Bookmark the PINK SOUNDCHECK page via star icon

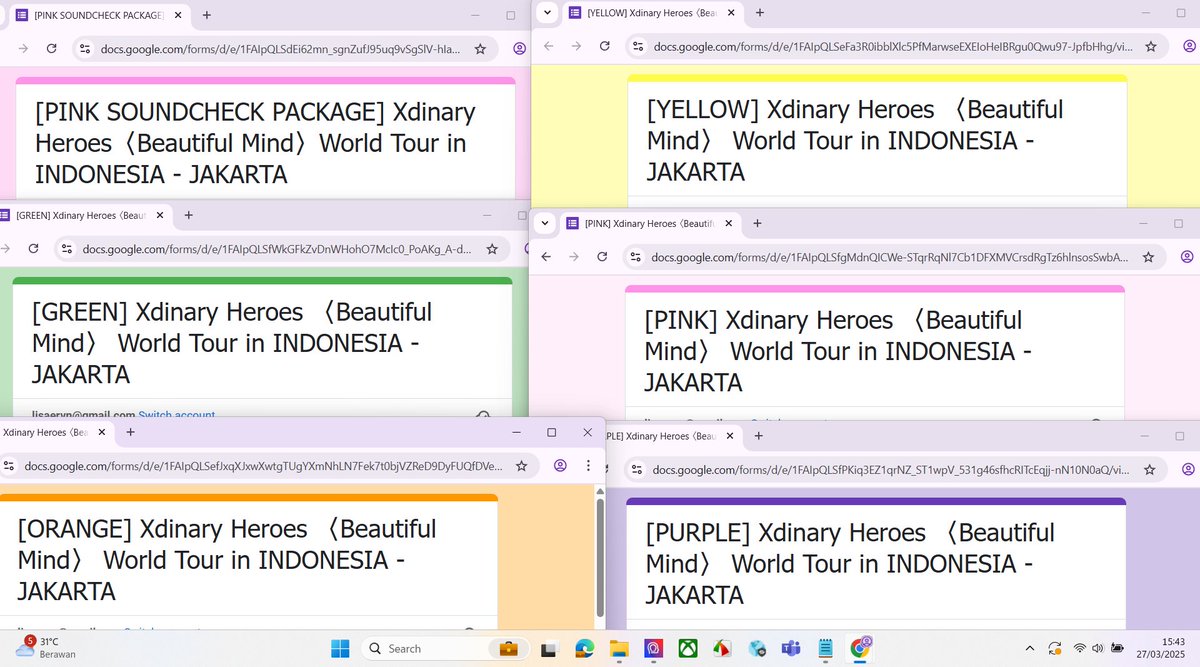tap(480, 47)
